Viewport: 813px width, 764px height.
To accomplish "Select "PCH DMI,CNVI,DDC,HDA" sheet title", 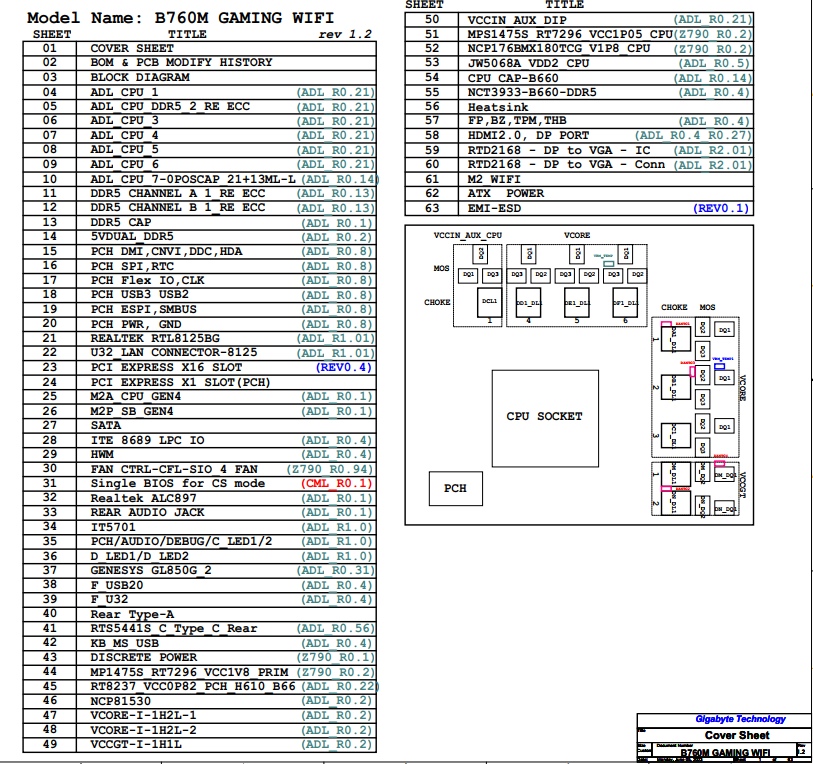I will point(166,252).
